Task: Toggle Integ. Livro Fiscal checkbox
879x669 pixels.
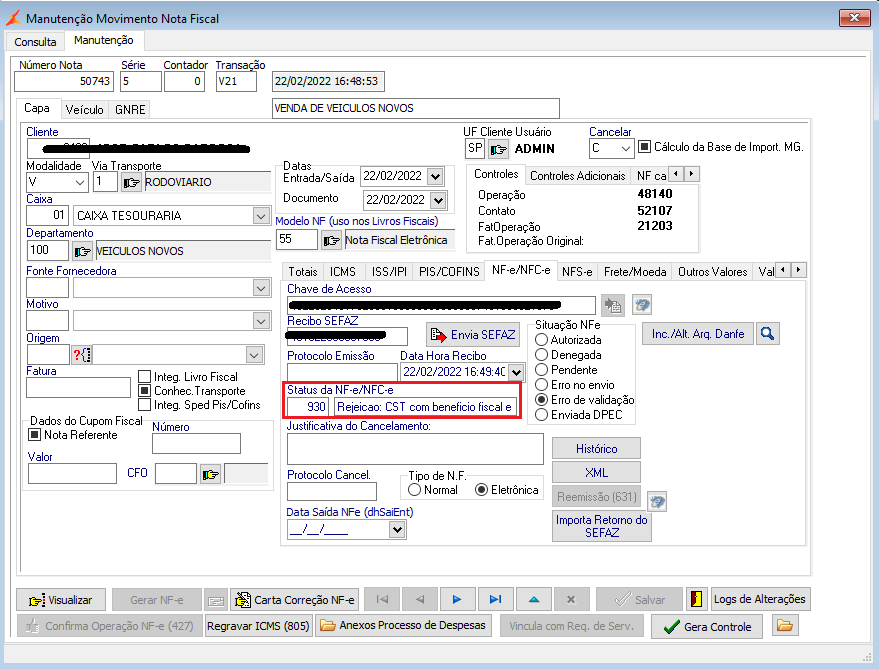Action: pos(144,376)
